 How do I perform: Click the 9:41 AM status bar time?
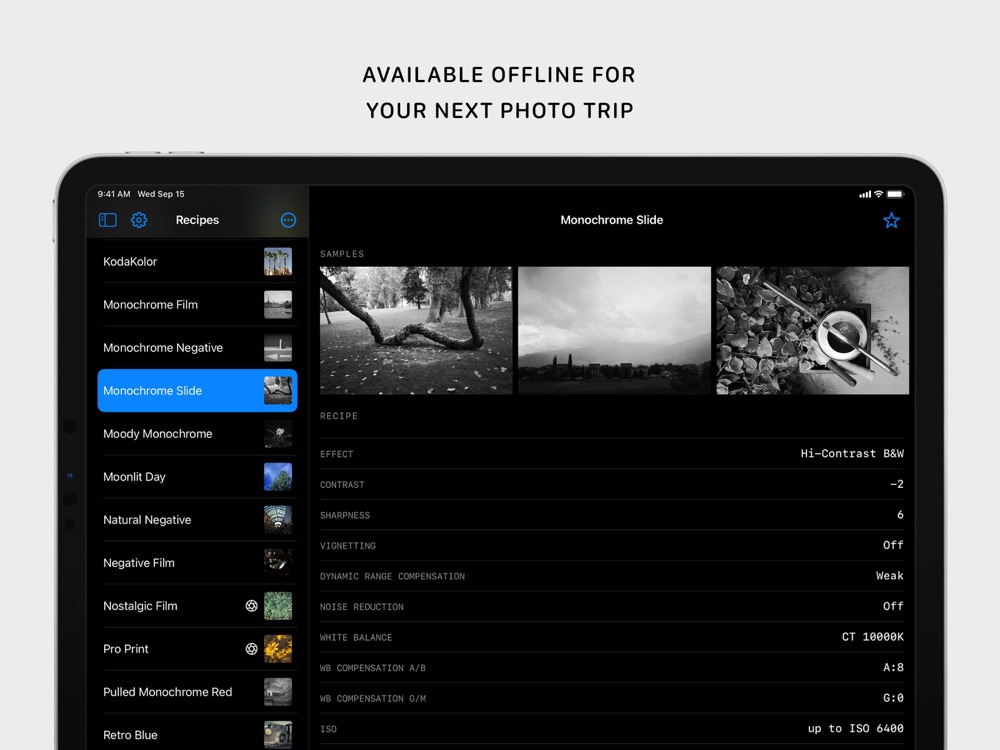click(x=114, y=194)
